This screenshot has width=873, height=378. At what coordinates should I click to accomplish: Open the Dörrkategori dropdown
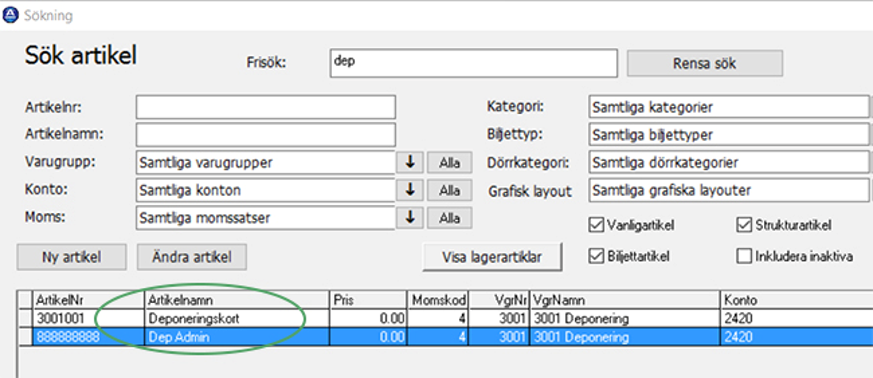729,162
